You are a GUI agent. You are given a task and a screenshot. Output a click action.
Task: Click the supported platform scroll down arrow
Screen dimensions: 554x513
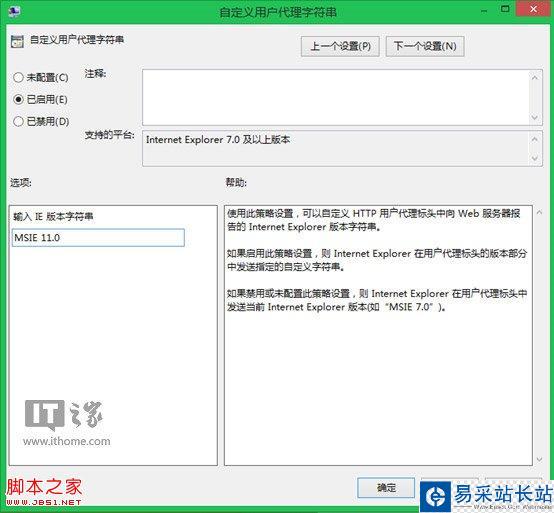tap(535, 158)
